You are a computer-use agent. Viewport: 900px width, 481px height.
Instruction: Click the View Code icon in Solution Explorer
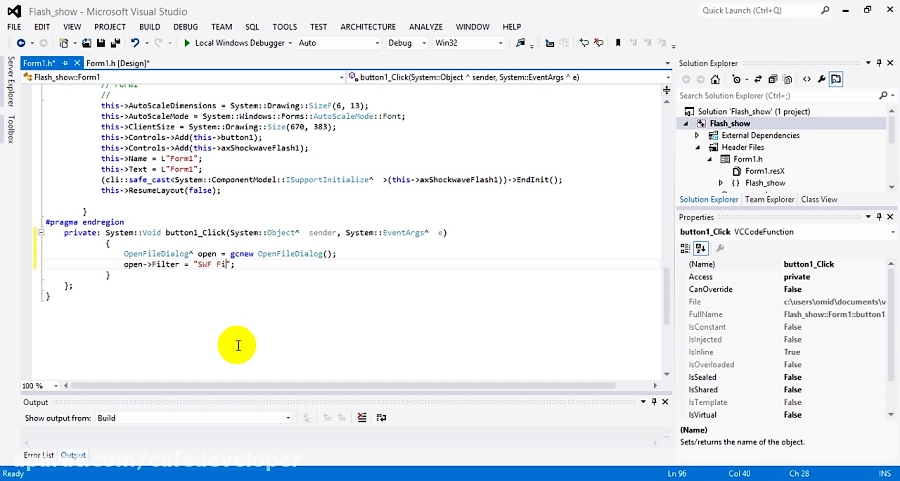[x=806, y=79]
